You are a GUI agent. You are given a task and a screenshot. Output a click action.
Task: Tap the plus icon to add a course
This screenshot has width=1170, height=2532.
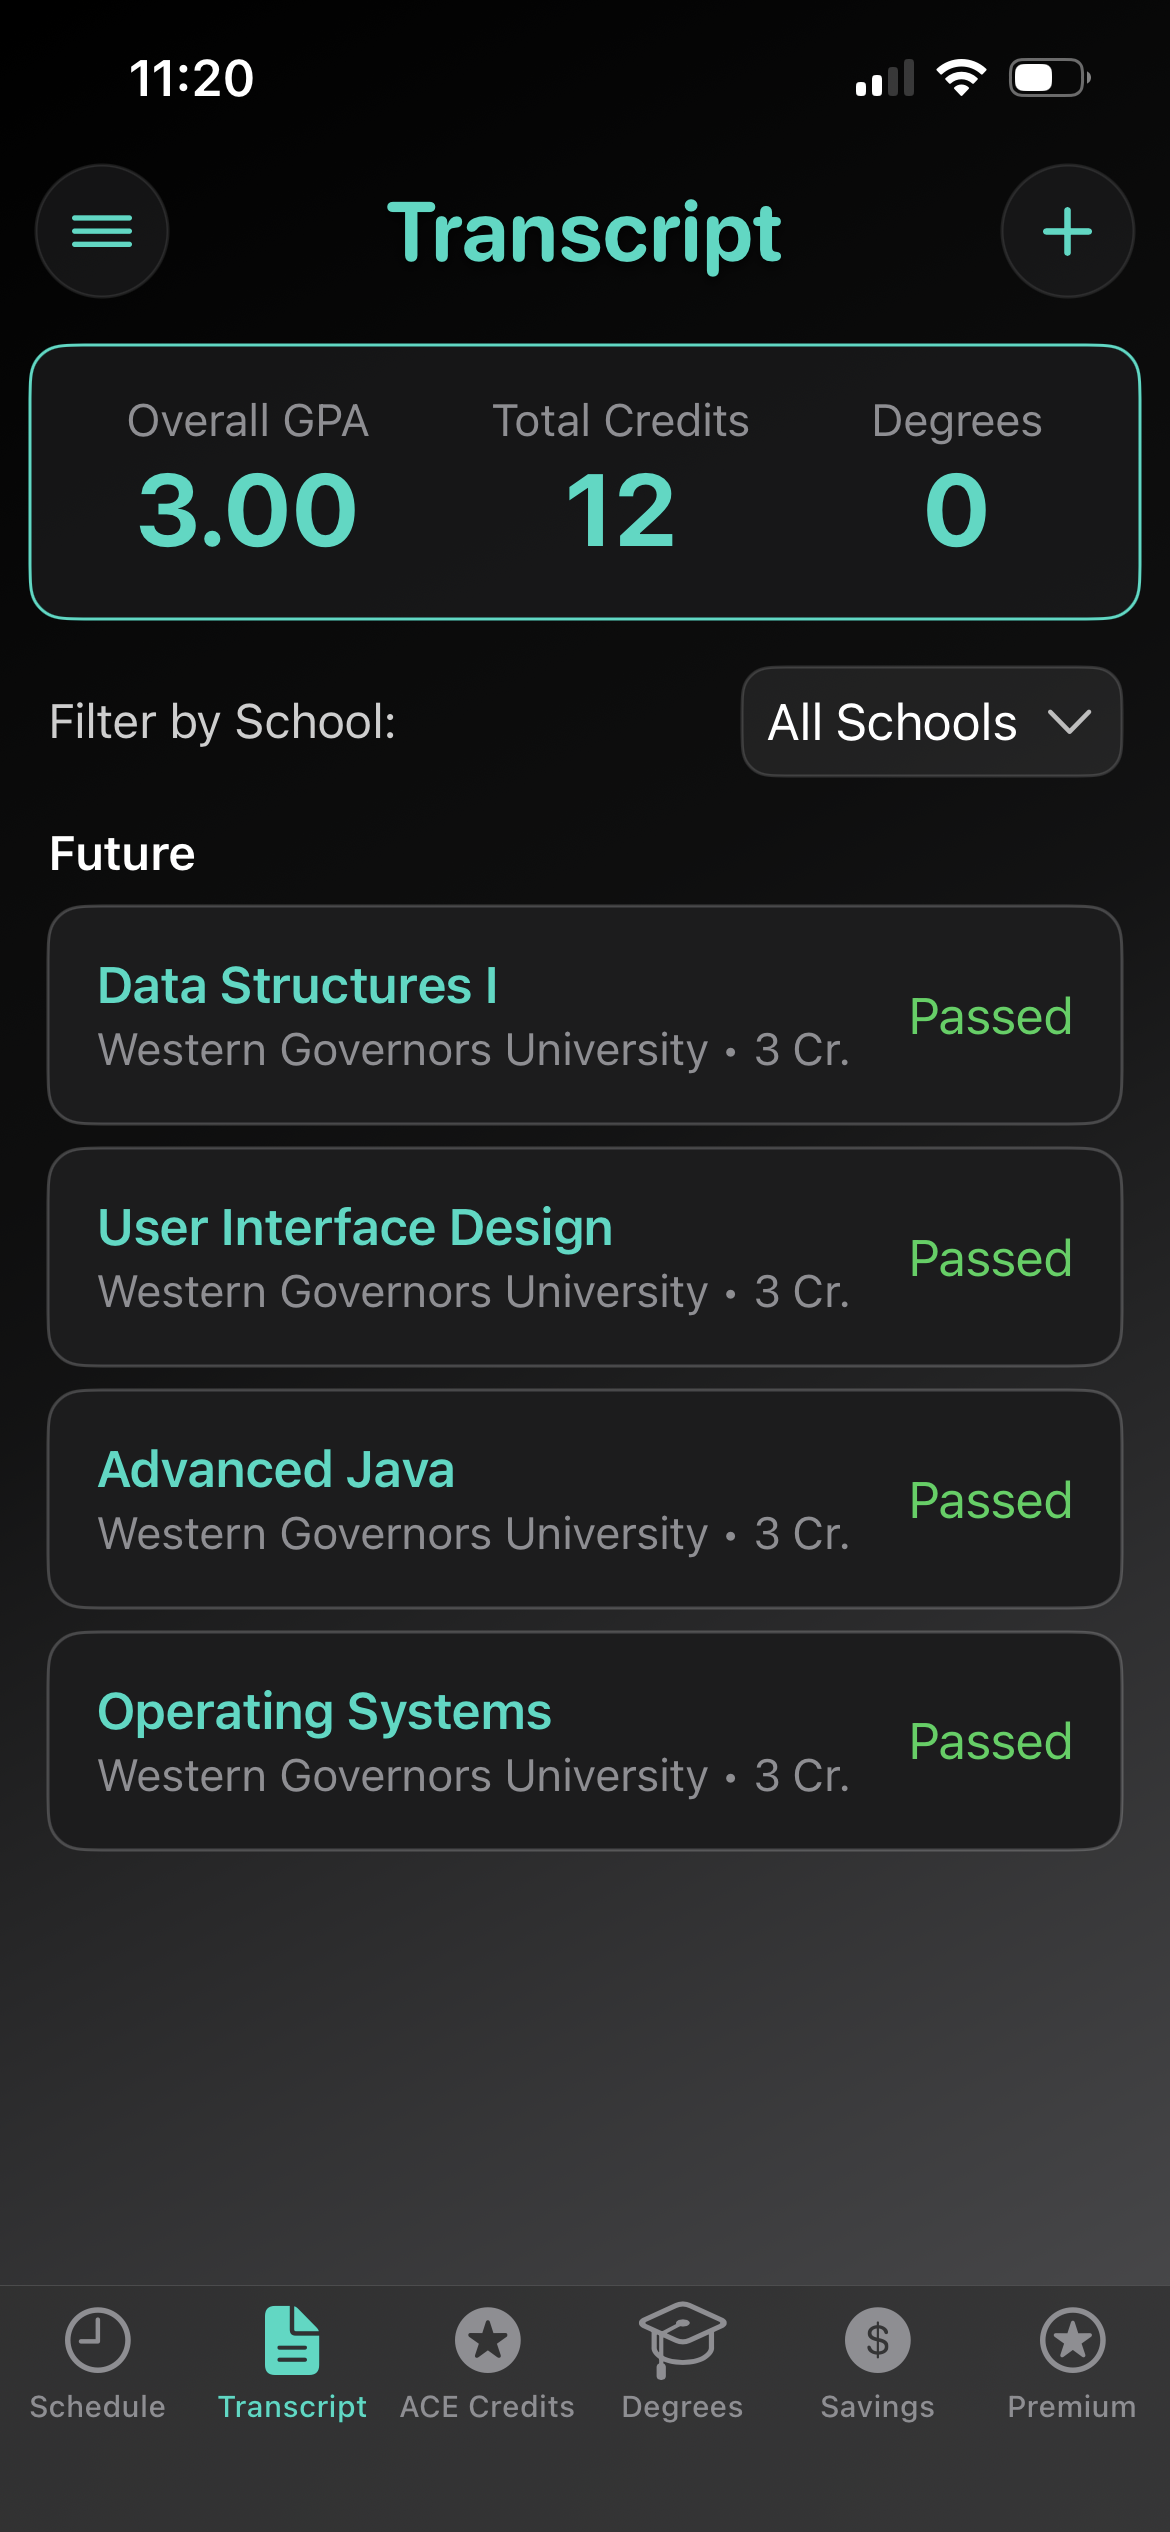point(1067,231)
